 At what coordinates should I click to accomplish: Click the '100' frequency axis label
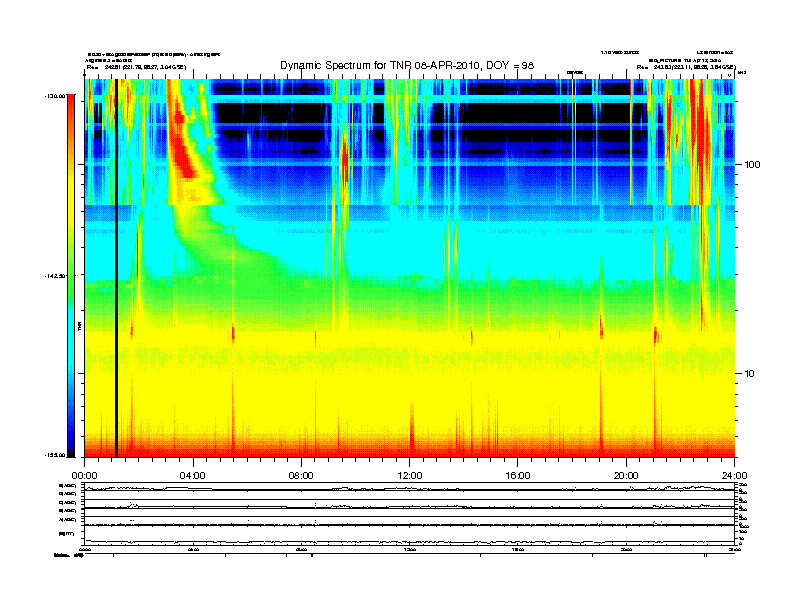(x=753, y=165)
